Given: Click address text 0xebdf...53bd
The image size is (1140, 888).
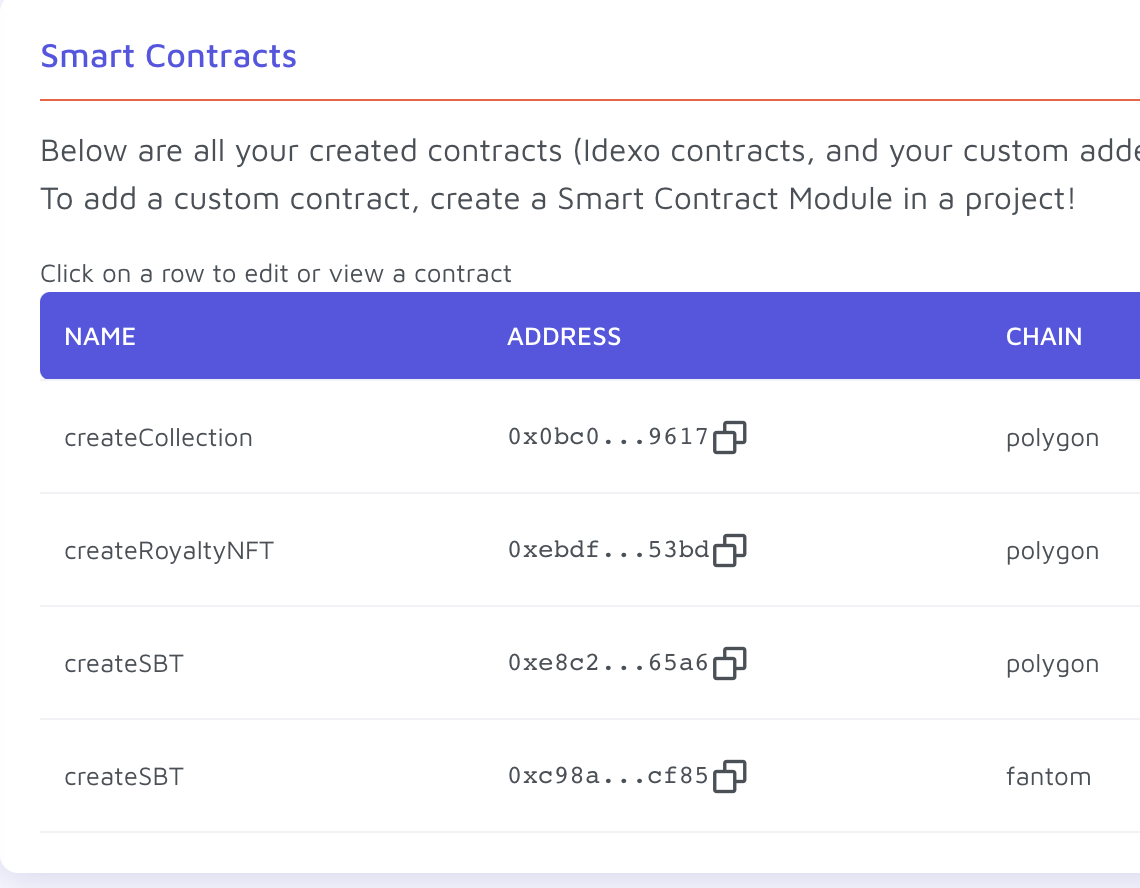Looking at the screenshot, I should (608, 550).
